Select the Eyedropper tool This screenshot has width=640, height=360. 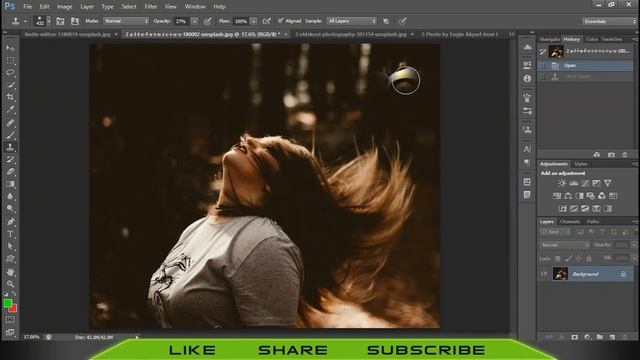coord(10,109)
